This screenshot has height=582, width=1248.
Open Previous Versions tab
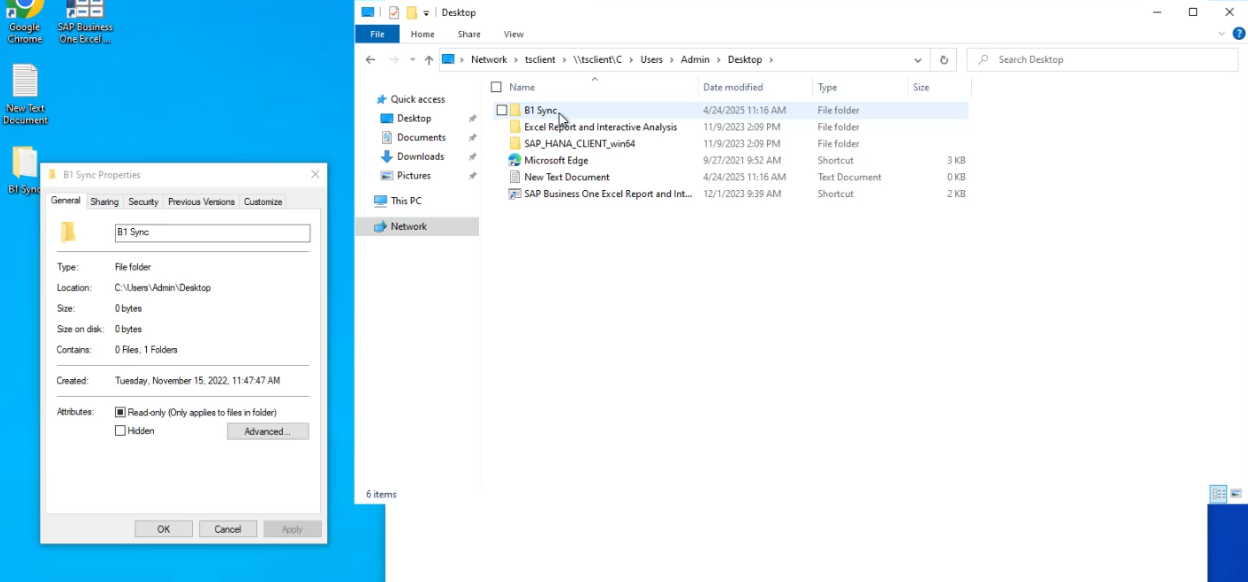coord(201,202)
